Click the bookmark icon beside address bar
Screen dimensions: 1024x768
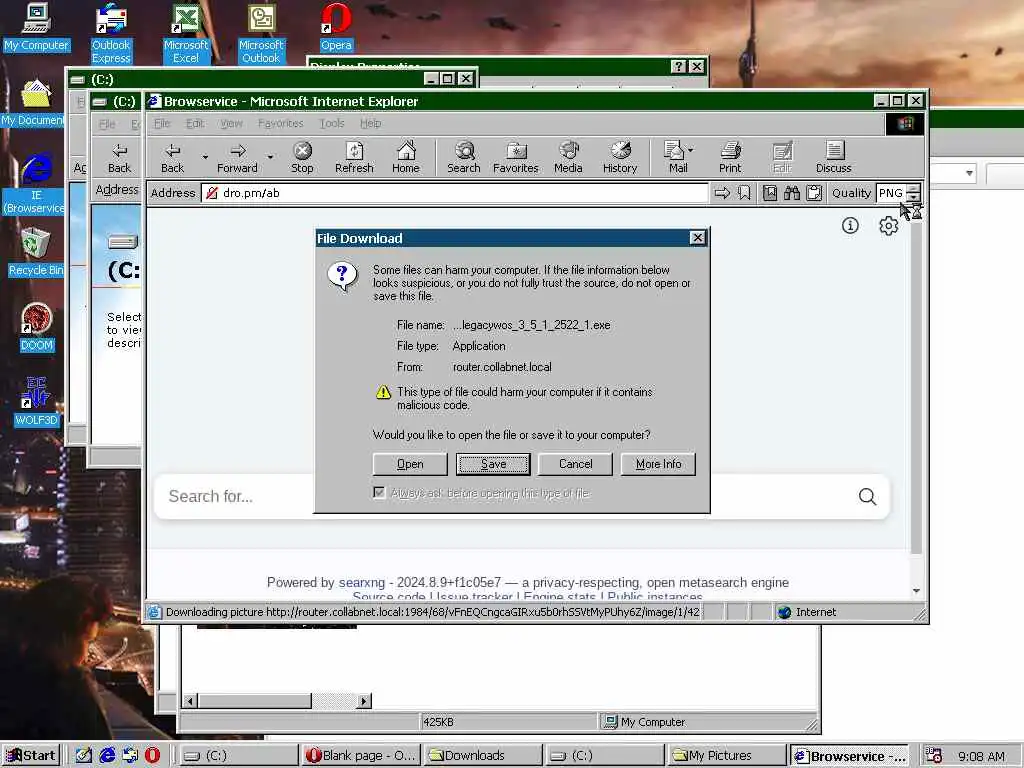pyautogui.click(x=744, y=193)
